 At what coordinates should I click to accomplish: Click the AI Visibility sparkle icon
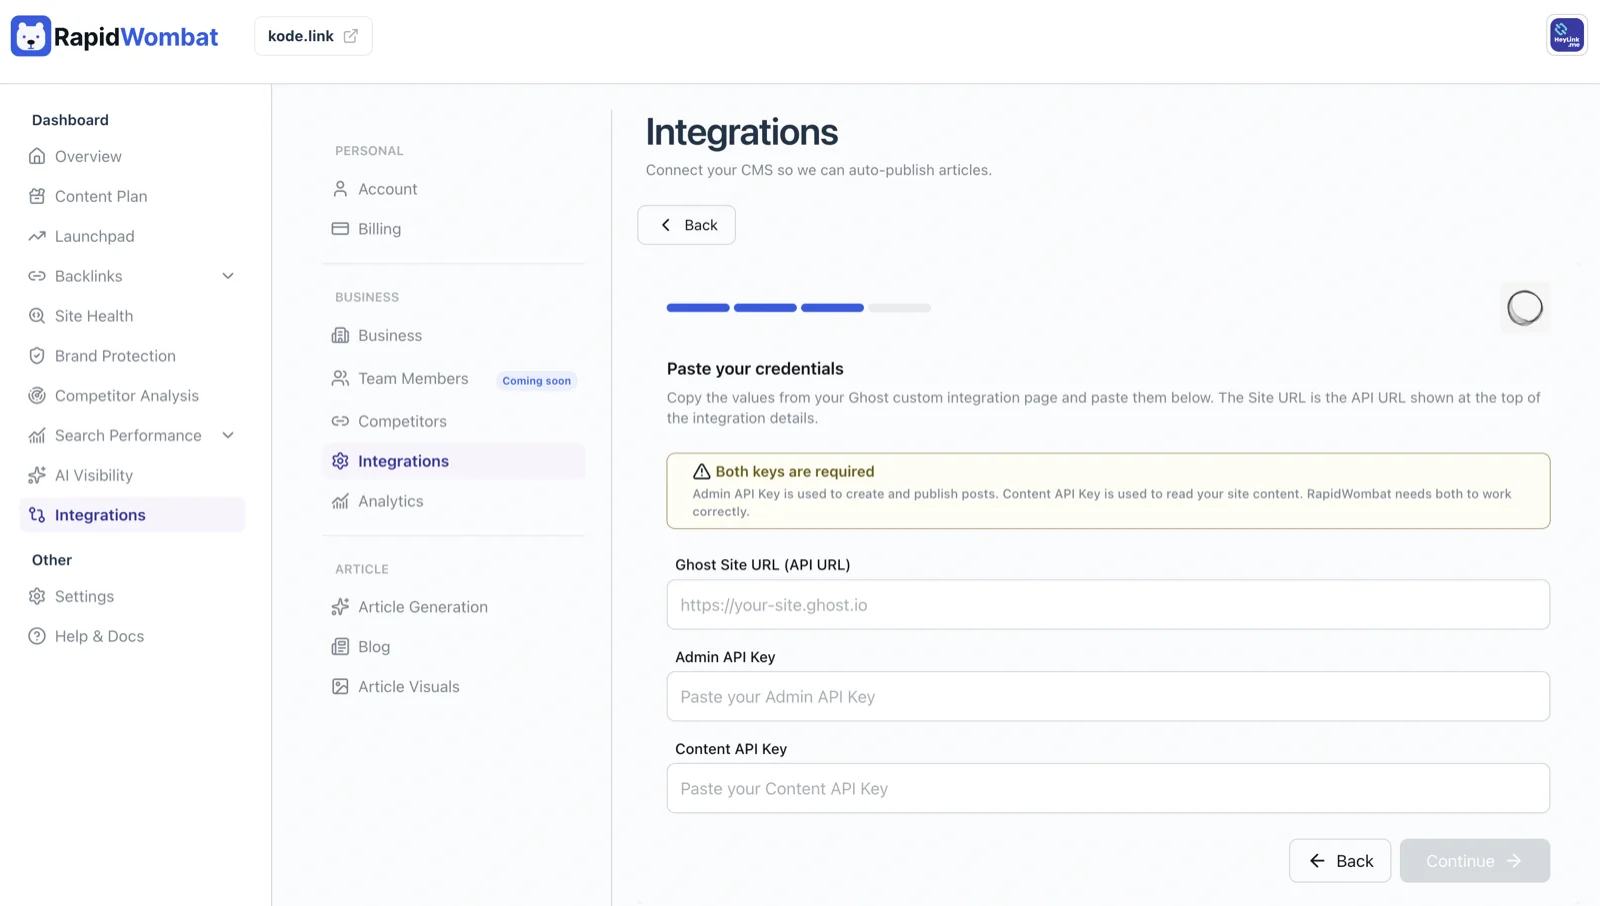tap(37, 475)
